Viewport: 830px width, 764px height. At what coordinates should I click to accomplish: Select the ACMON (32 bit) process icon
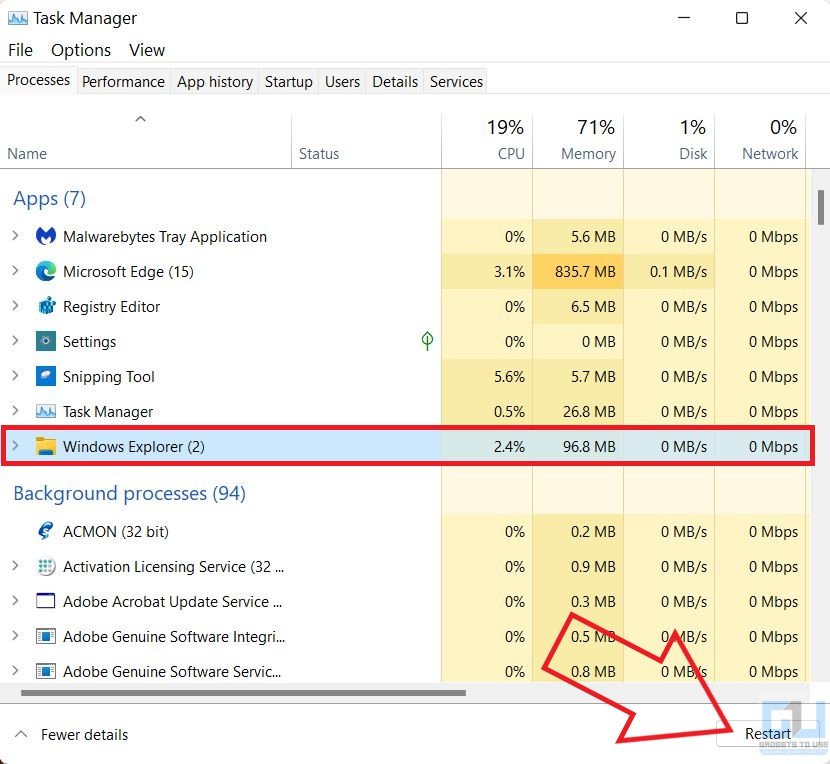[45, 532]
